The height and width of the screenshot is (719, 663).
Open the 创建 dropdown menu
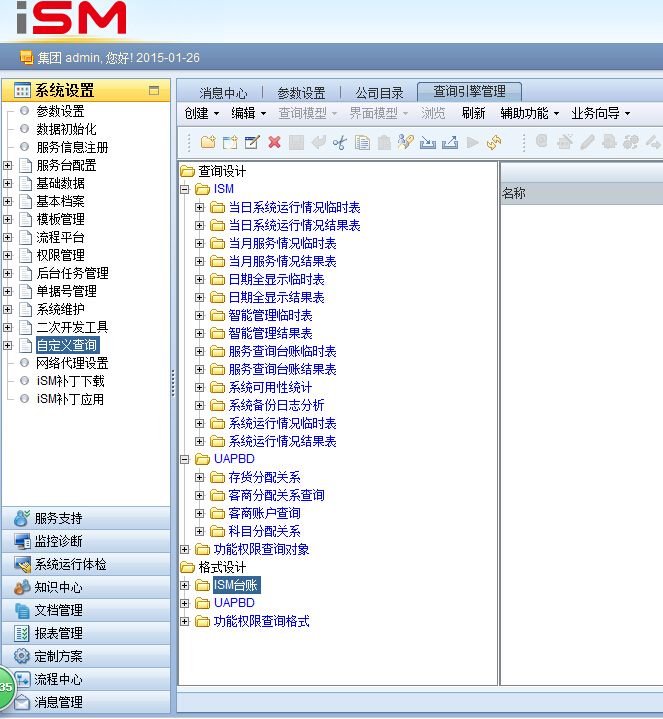(x=201, y=113)
